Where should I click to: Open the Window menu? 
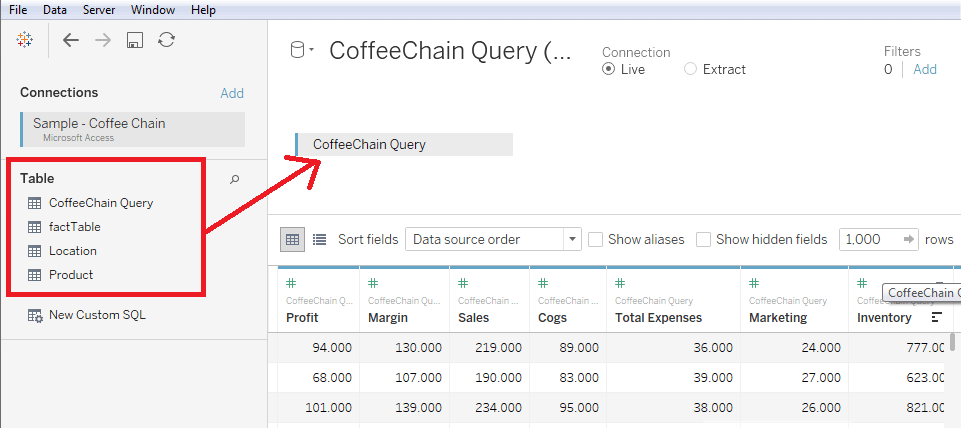(153, 10)
